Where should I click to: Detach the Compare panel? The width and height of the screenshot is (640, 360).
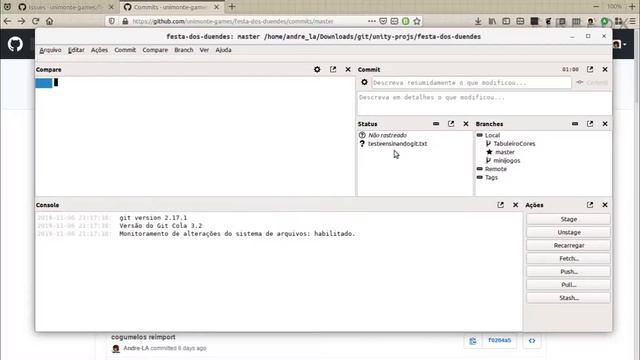click(x=333, y=69)
